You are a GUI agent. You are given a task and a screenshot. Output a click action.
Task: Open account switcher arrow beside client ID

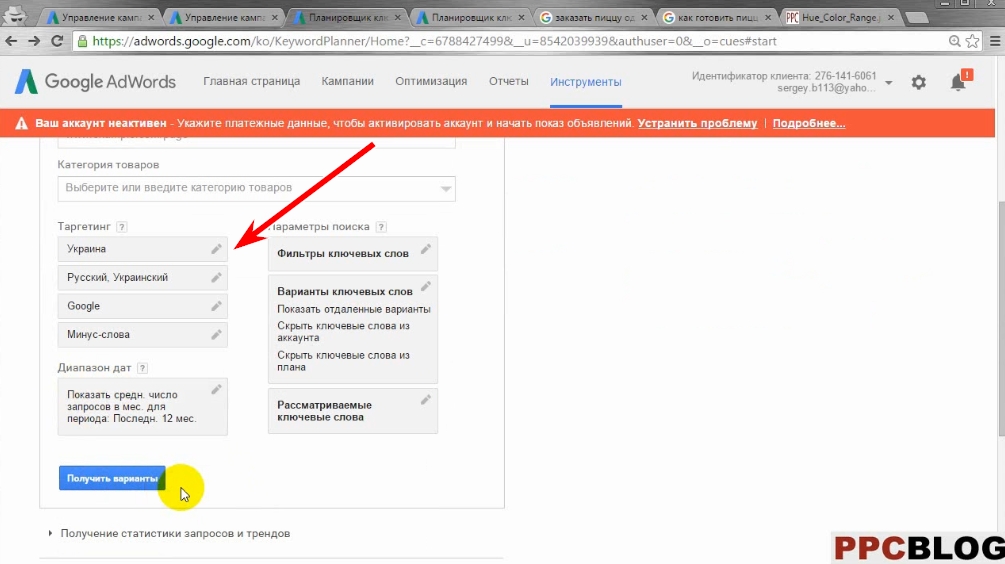(x=888, y=83)
